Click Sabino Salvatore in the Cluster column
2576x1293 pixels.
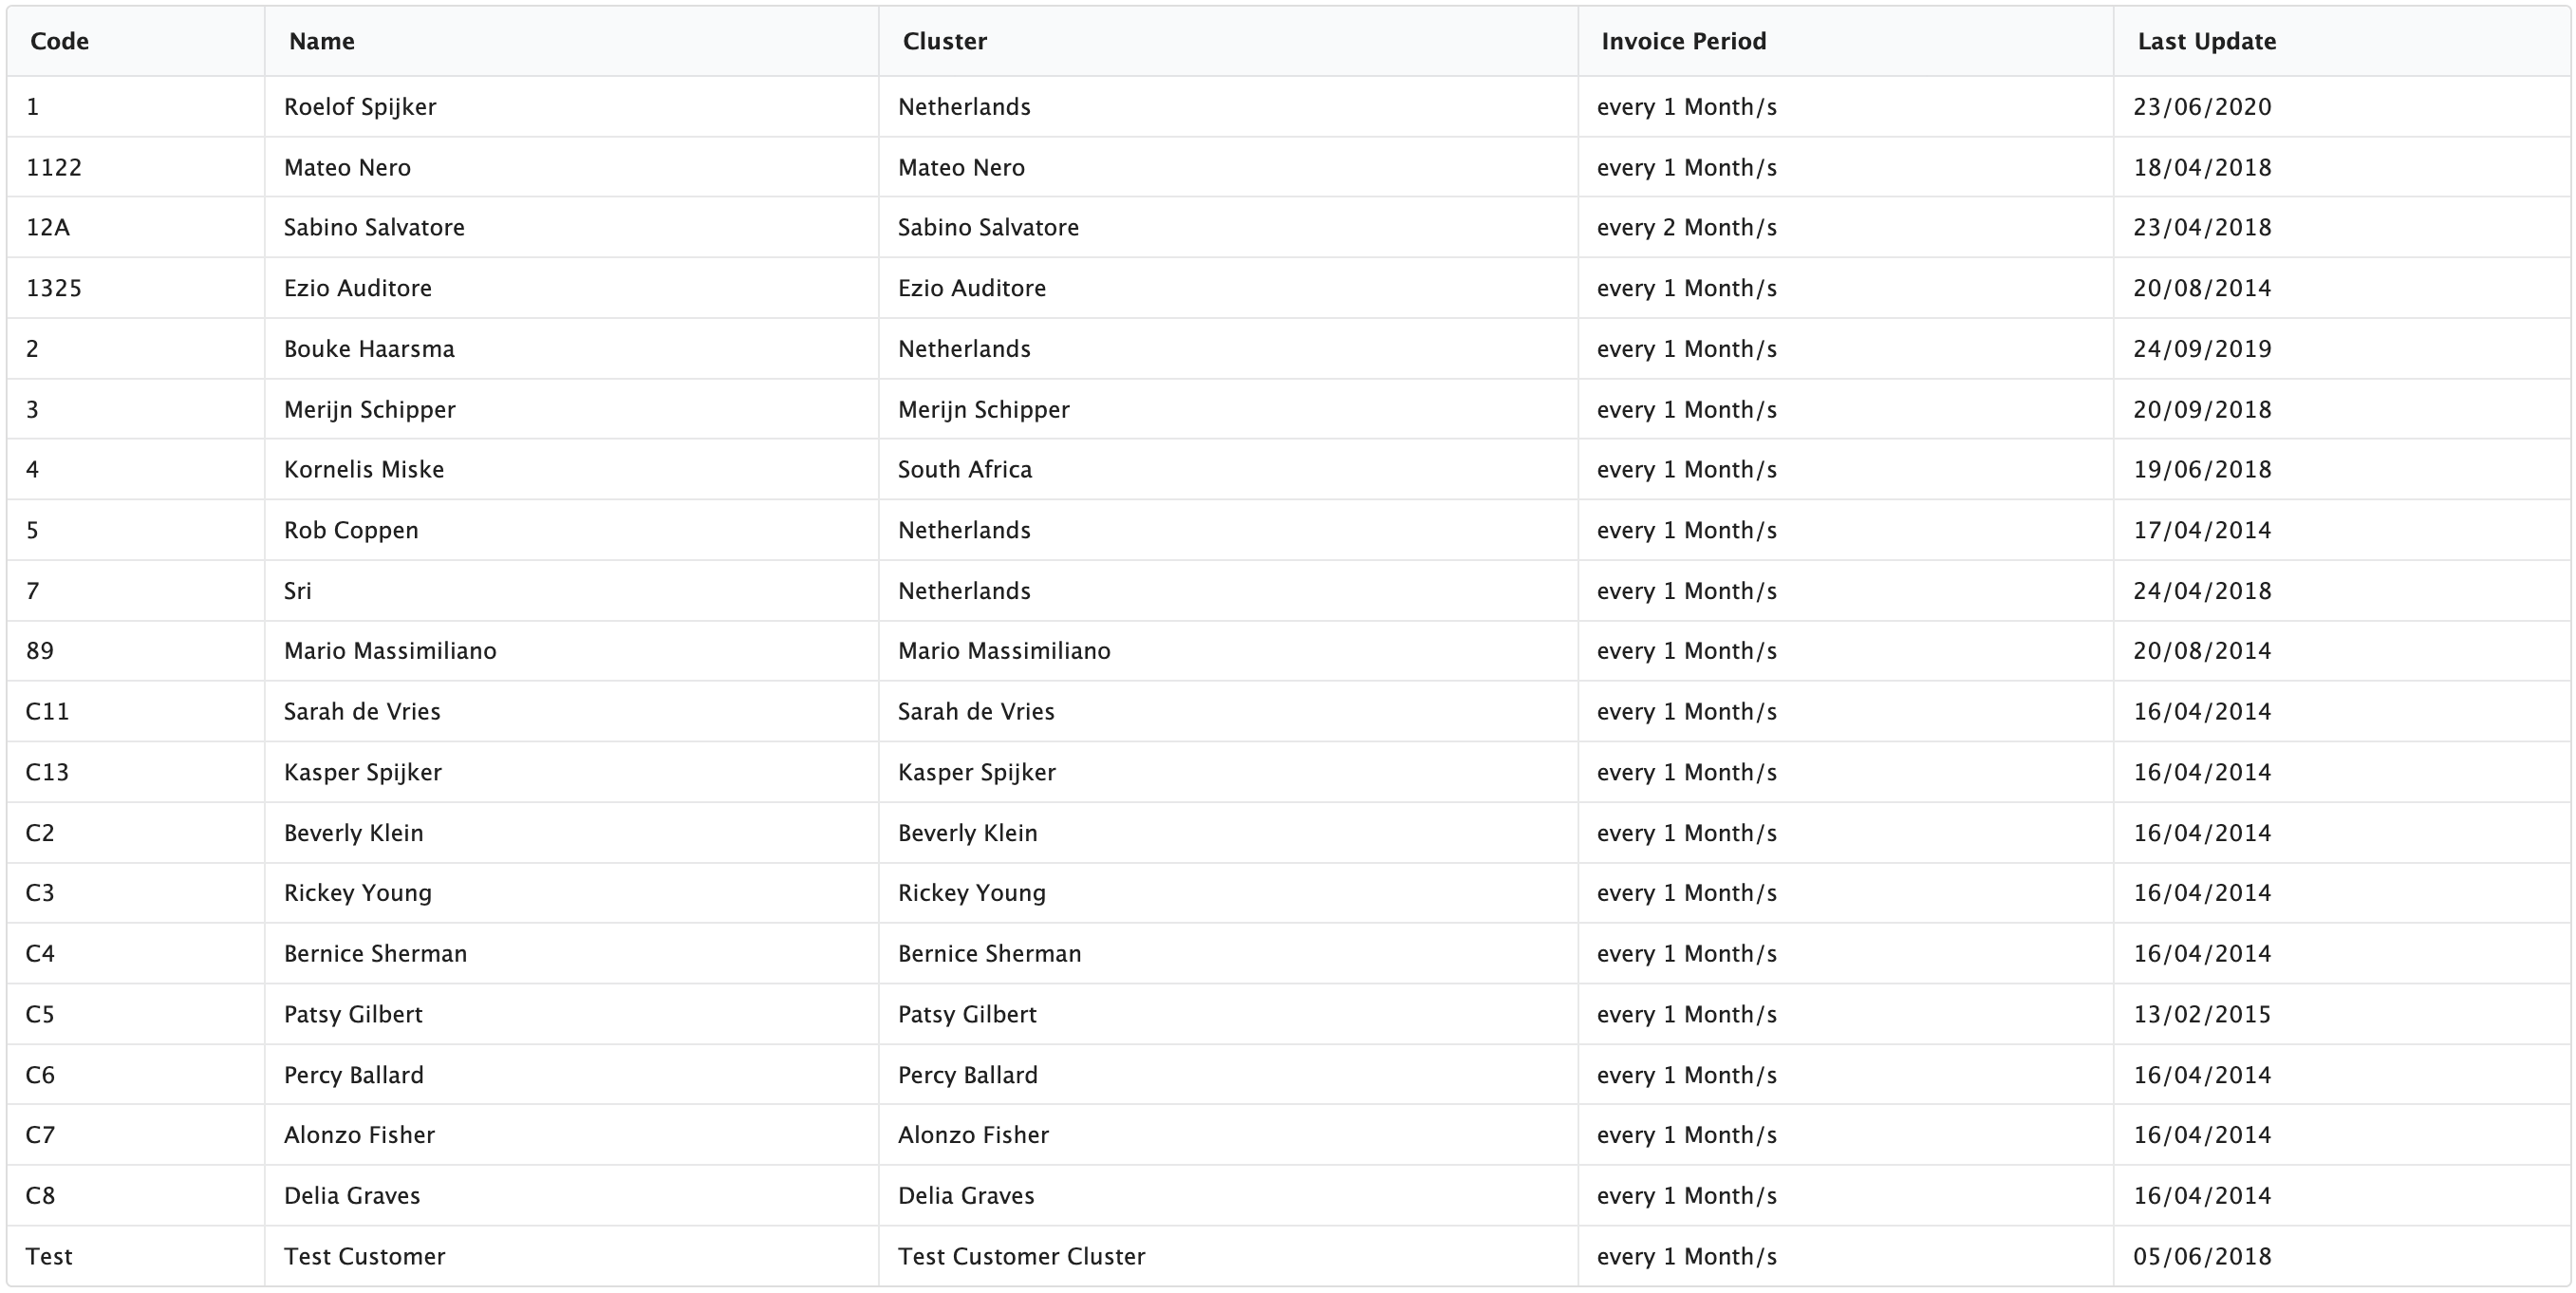click(x=988, y=227)
